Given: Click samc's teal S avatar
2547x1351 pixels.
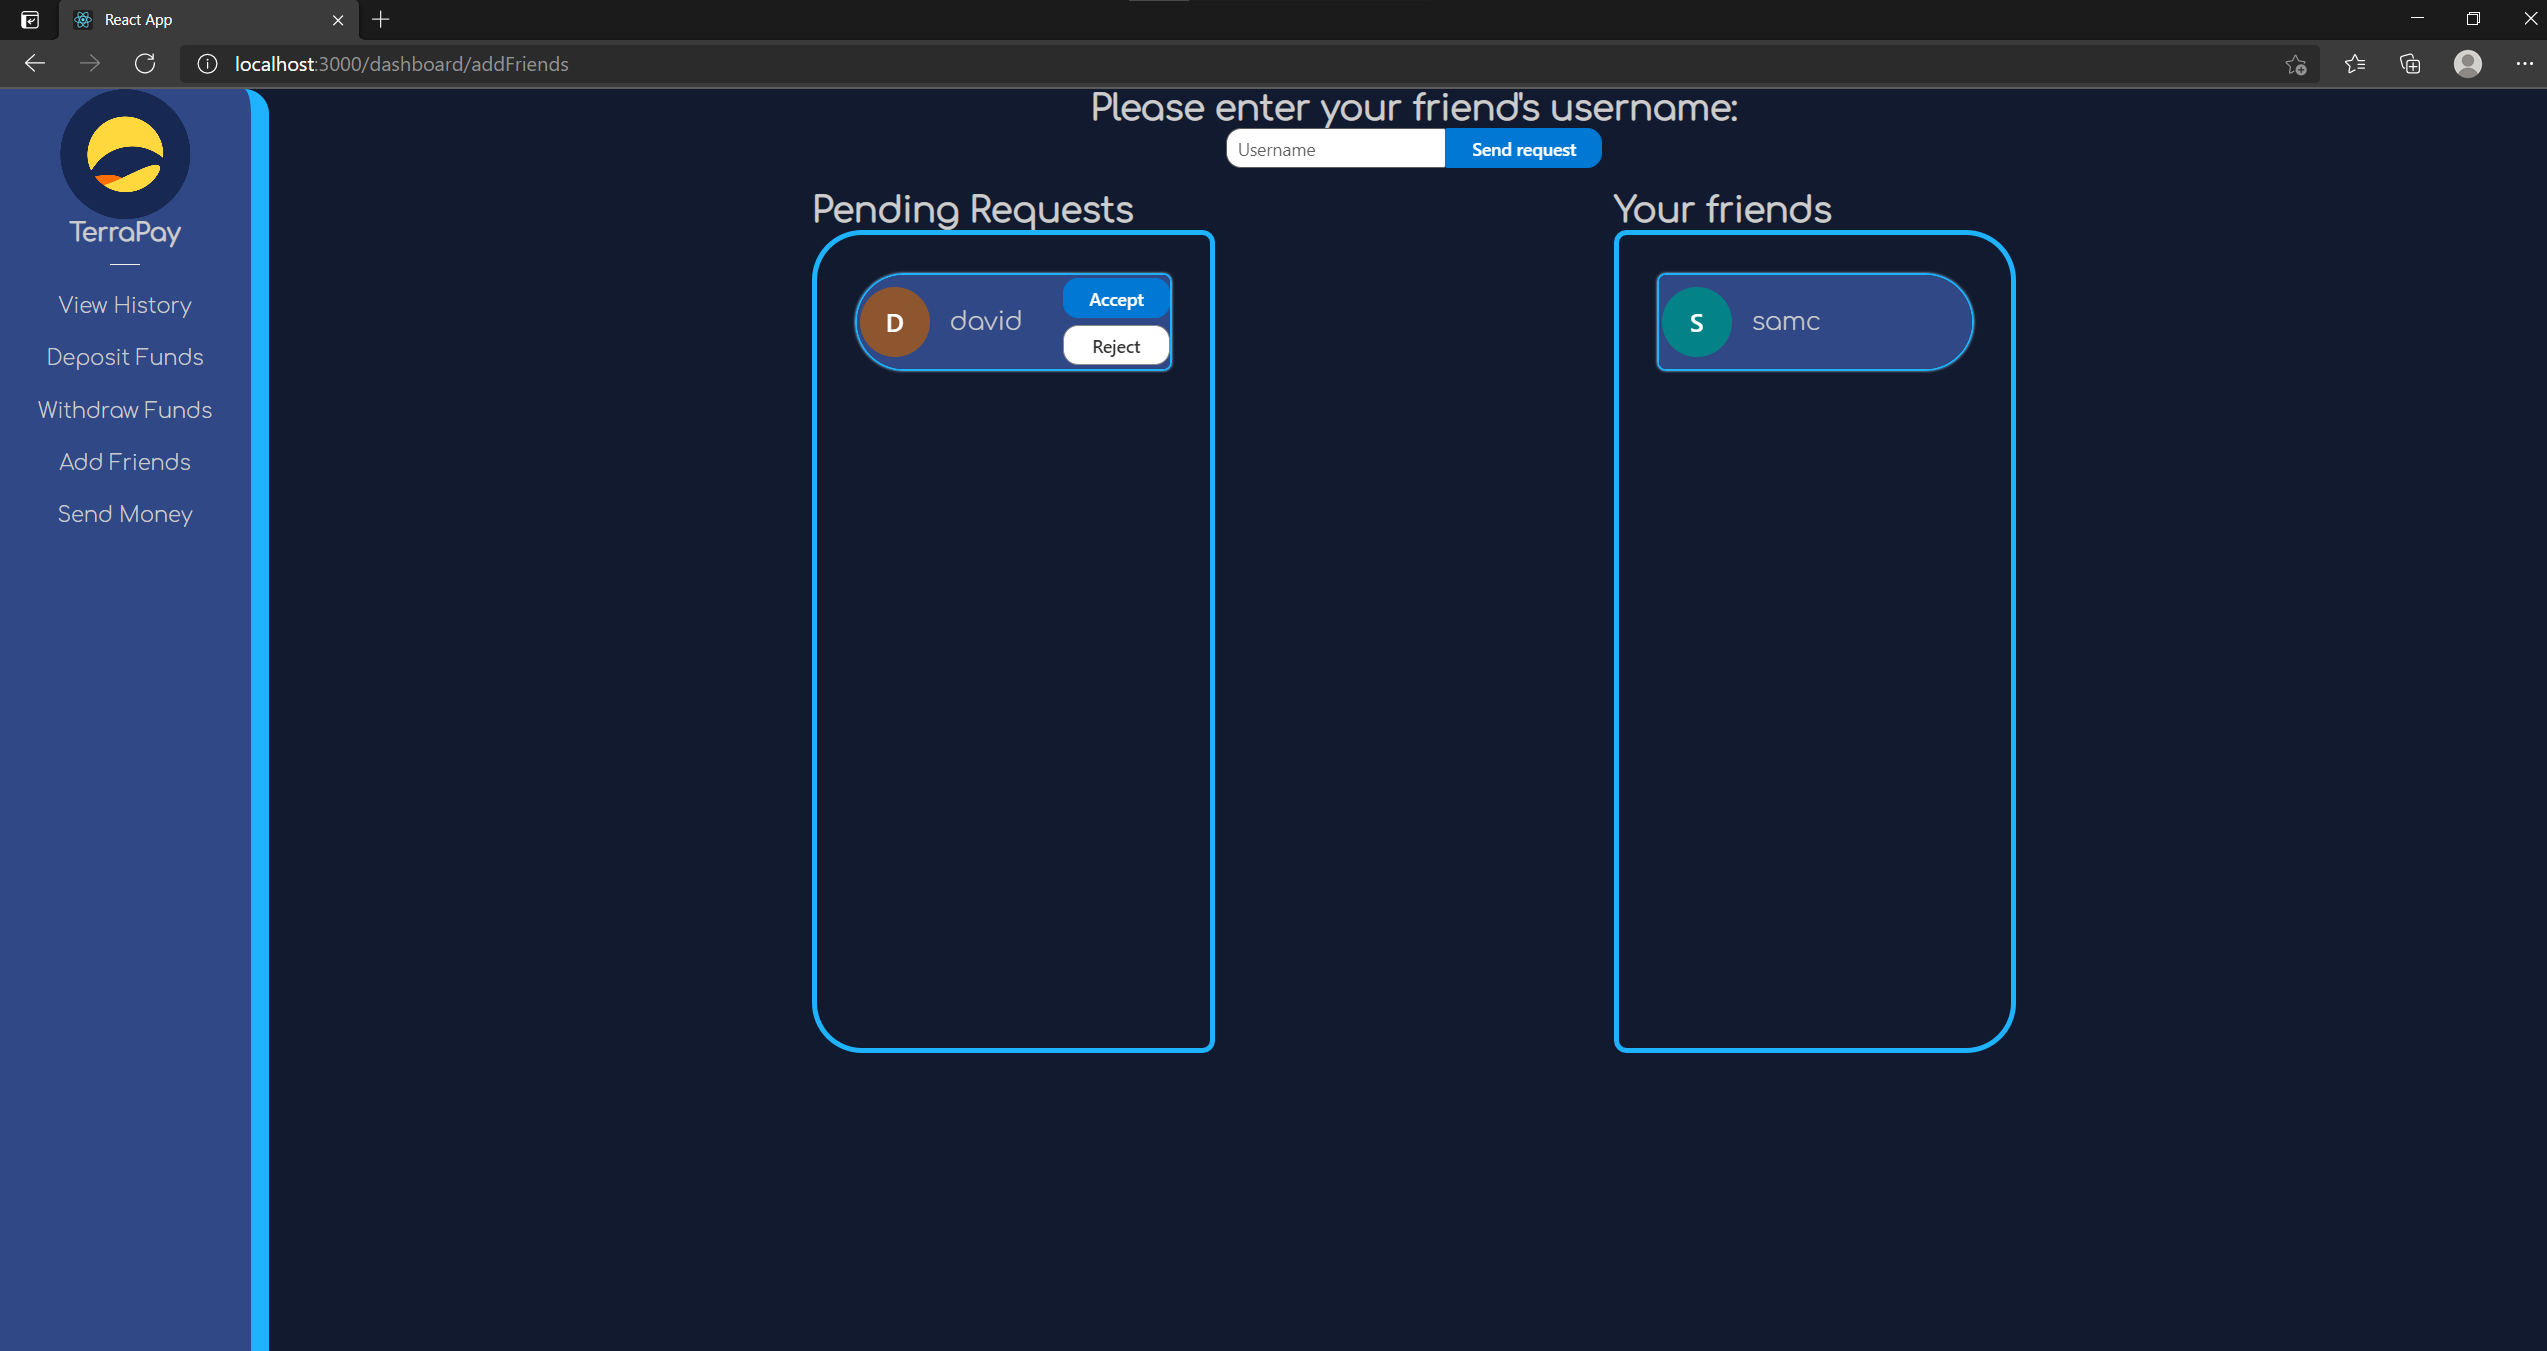Looking at the screenshot, I should point(1696,322).
